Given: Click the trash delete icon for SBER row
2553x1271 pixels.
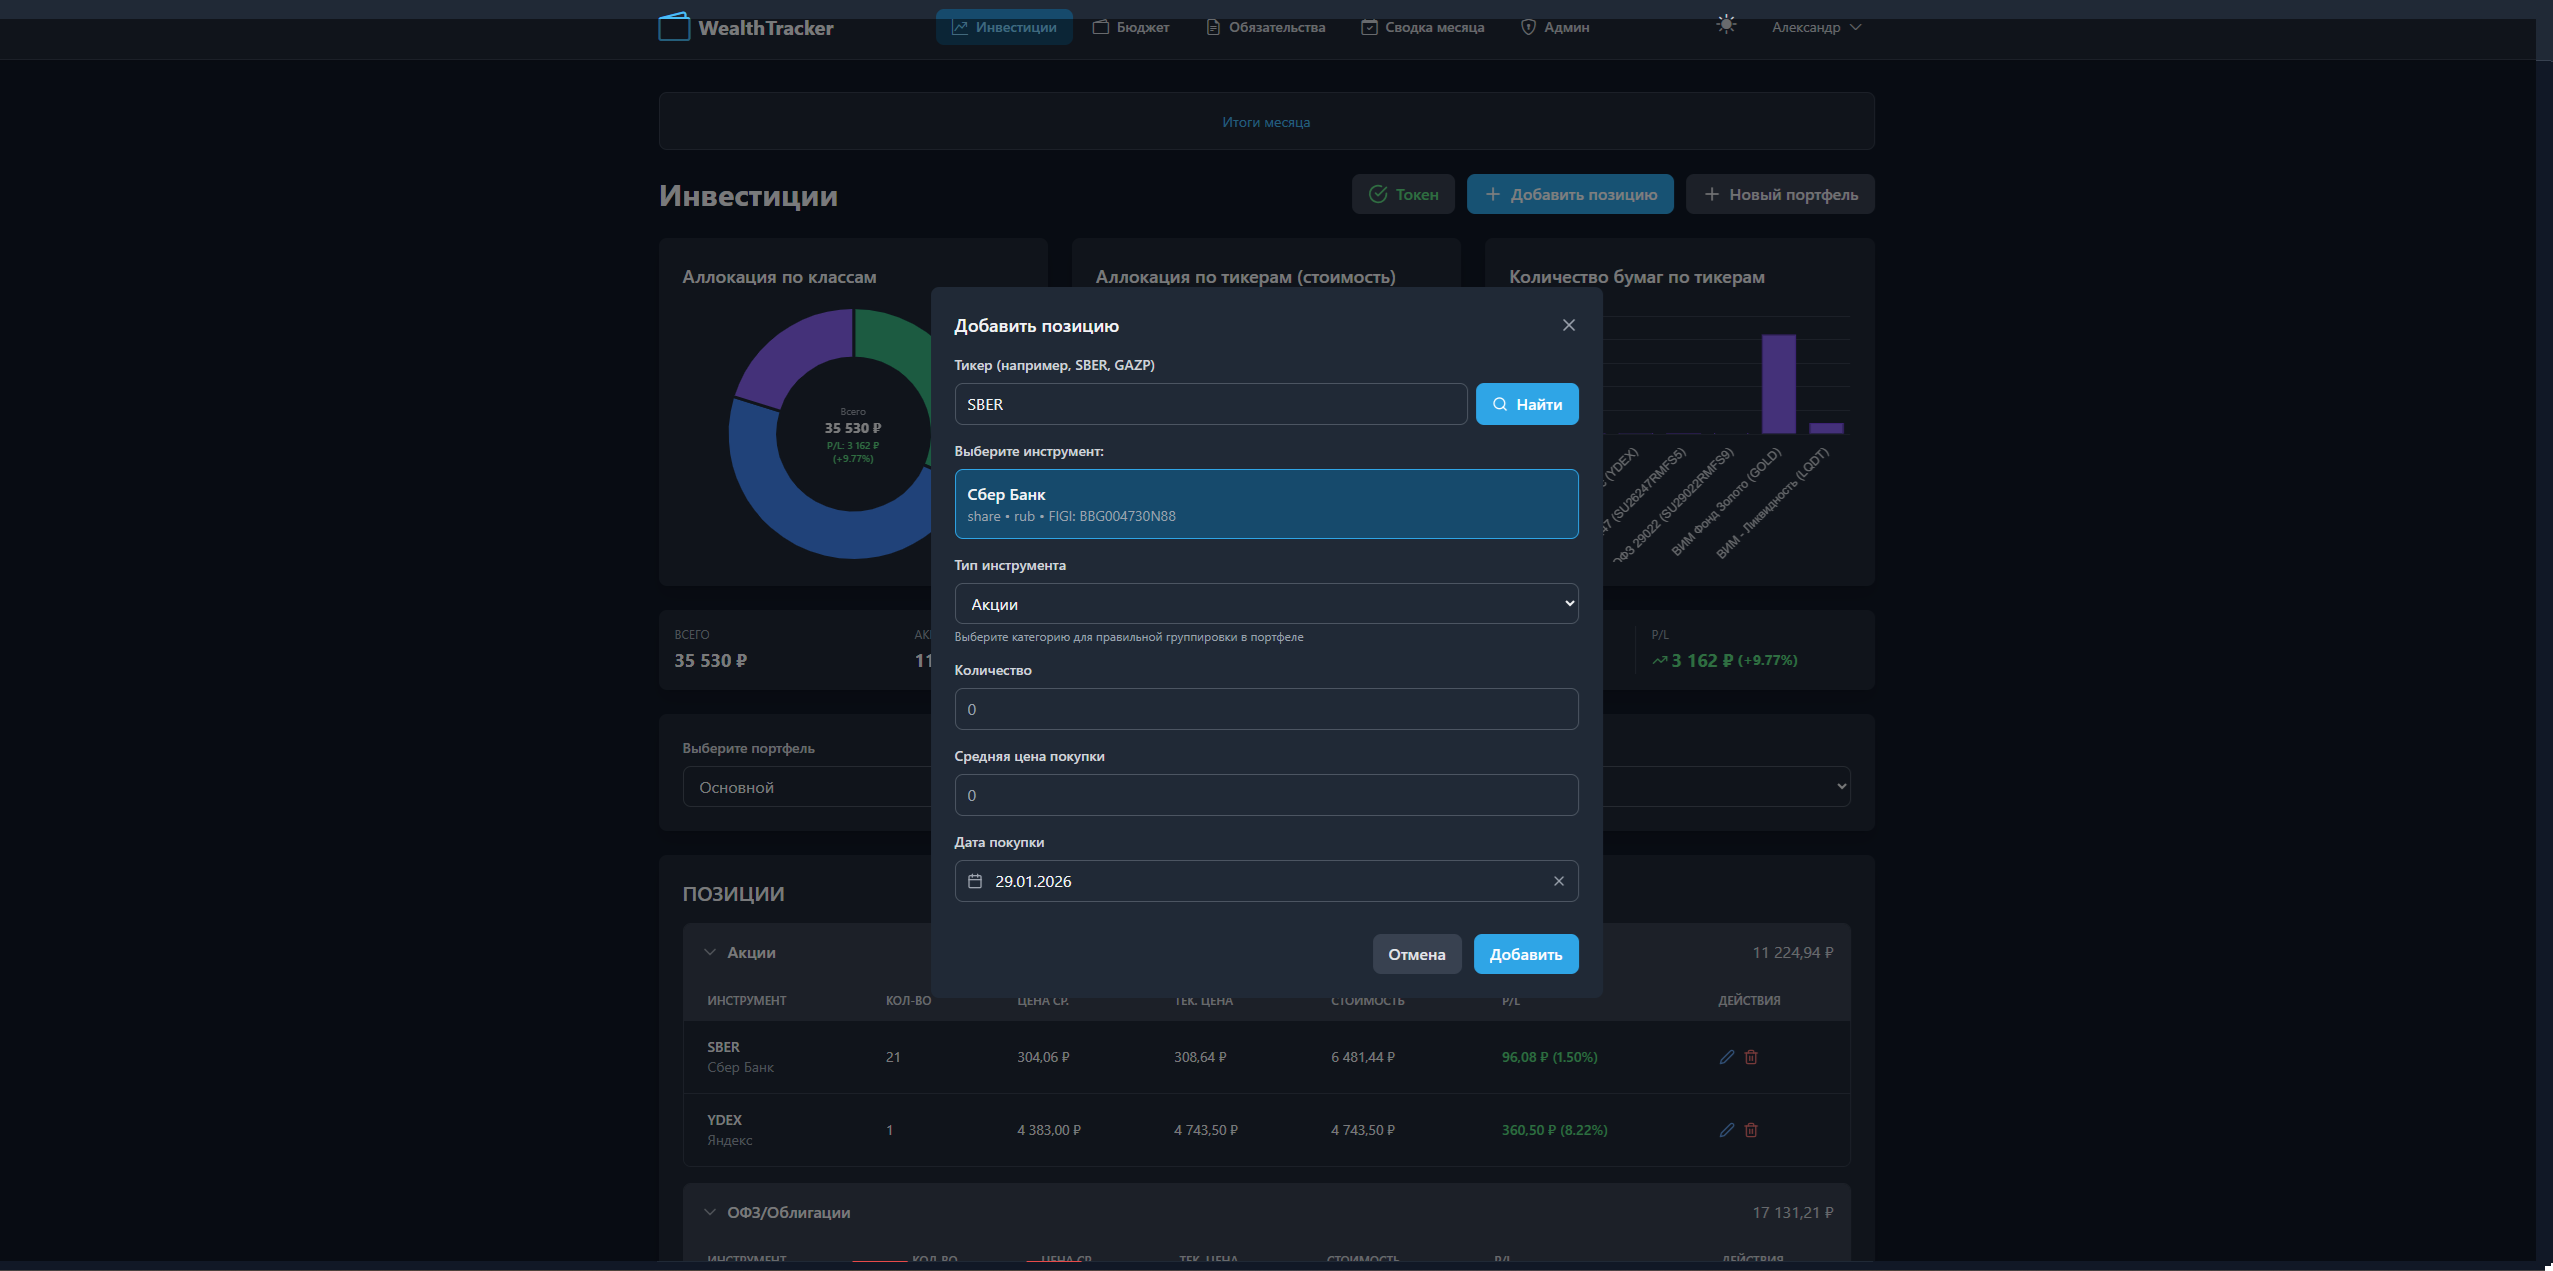Looking at the screenshot, I should point(1751,1057).
